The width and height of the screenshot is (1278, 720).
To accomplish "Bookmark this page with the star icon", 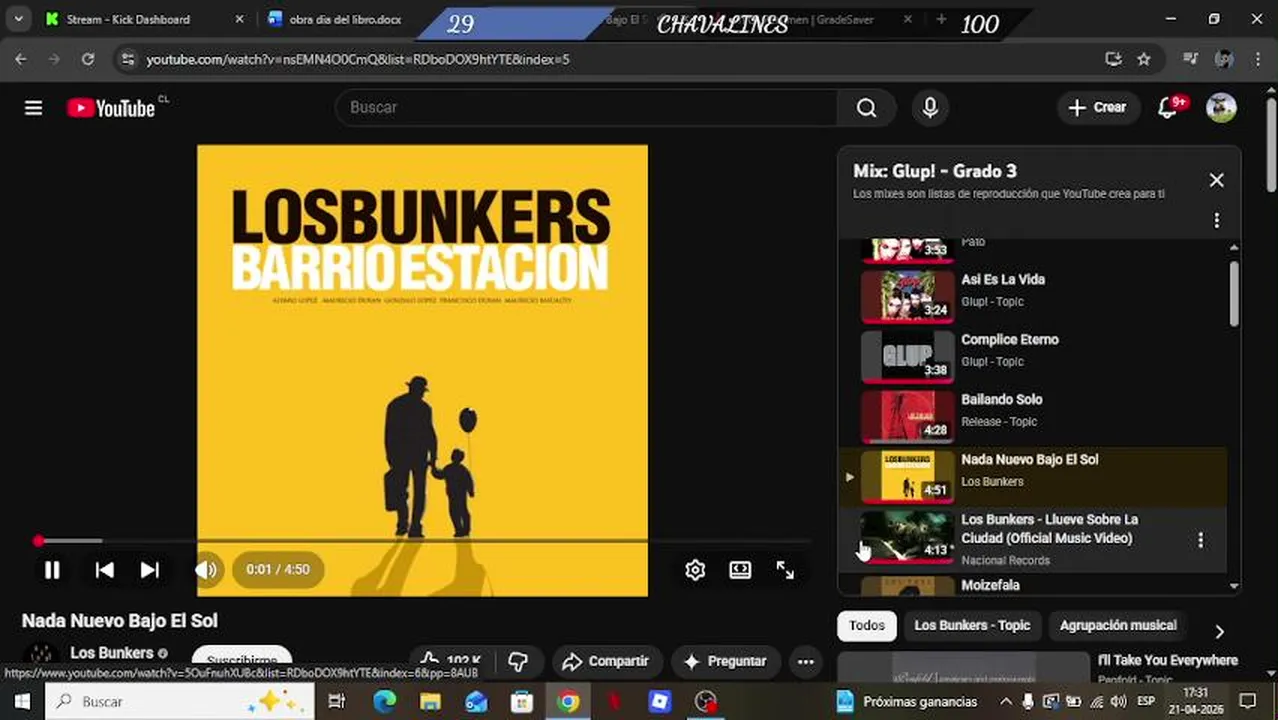I will click(1144, 59).
